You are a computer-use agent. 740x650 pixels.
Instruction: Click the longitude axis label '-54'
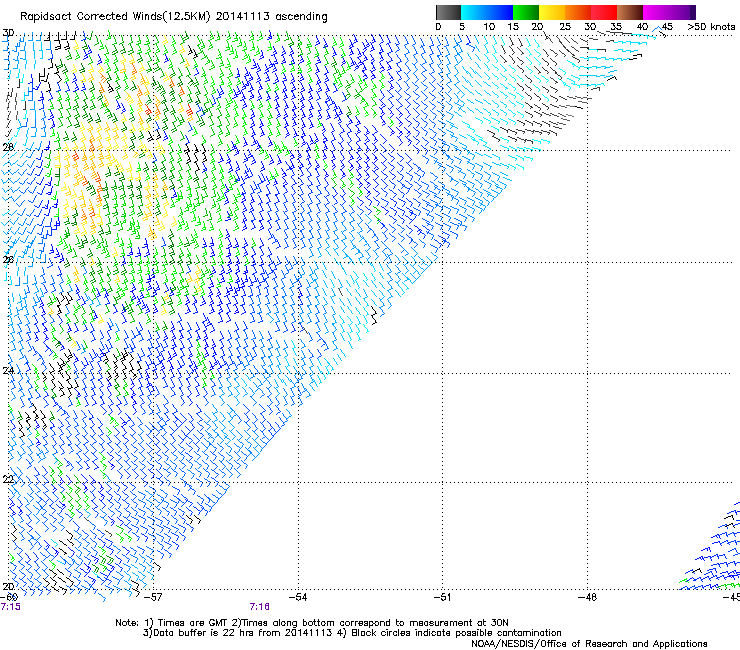pos(298,597)
